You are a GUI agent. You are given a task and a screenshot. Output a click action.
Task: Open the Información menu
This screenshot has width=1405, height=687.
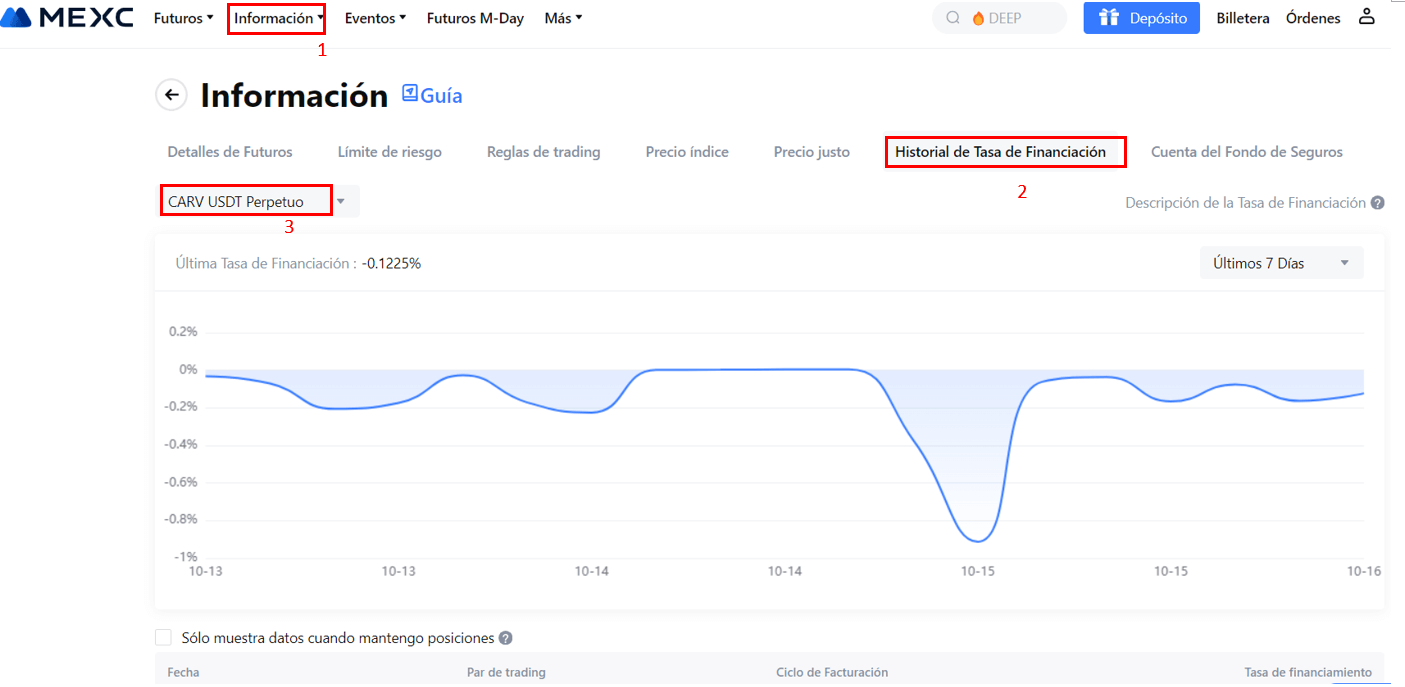278,18
